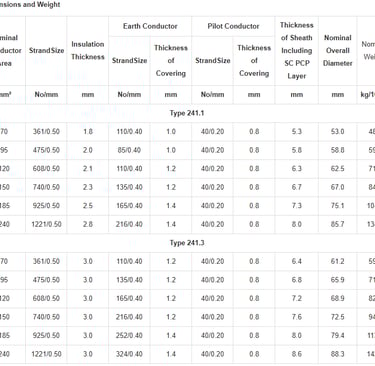This screenshot has width=375, height=366.
Task: Click the Earth Conductor column group header
Action: coord(150,26)
